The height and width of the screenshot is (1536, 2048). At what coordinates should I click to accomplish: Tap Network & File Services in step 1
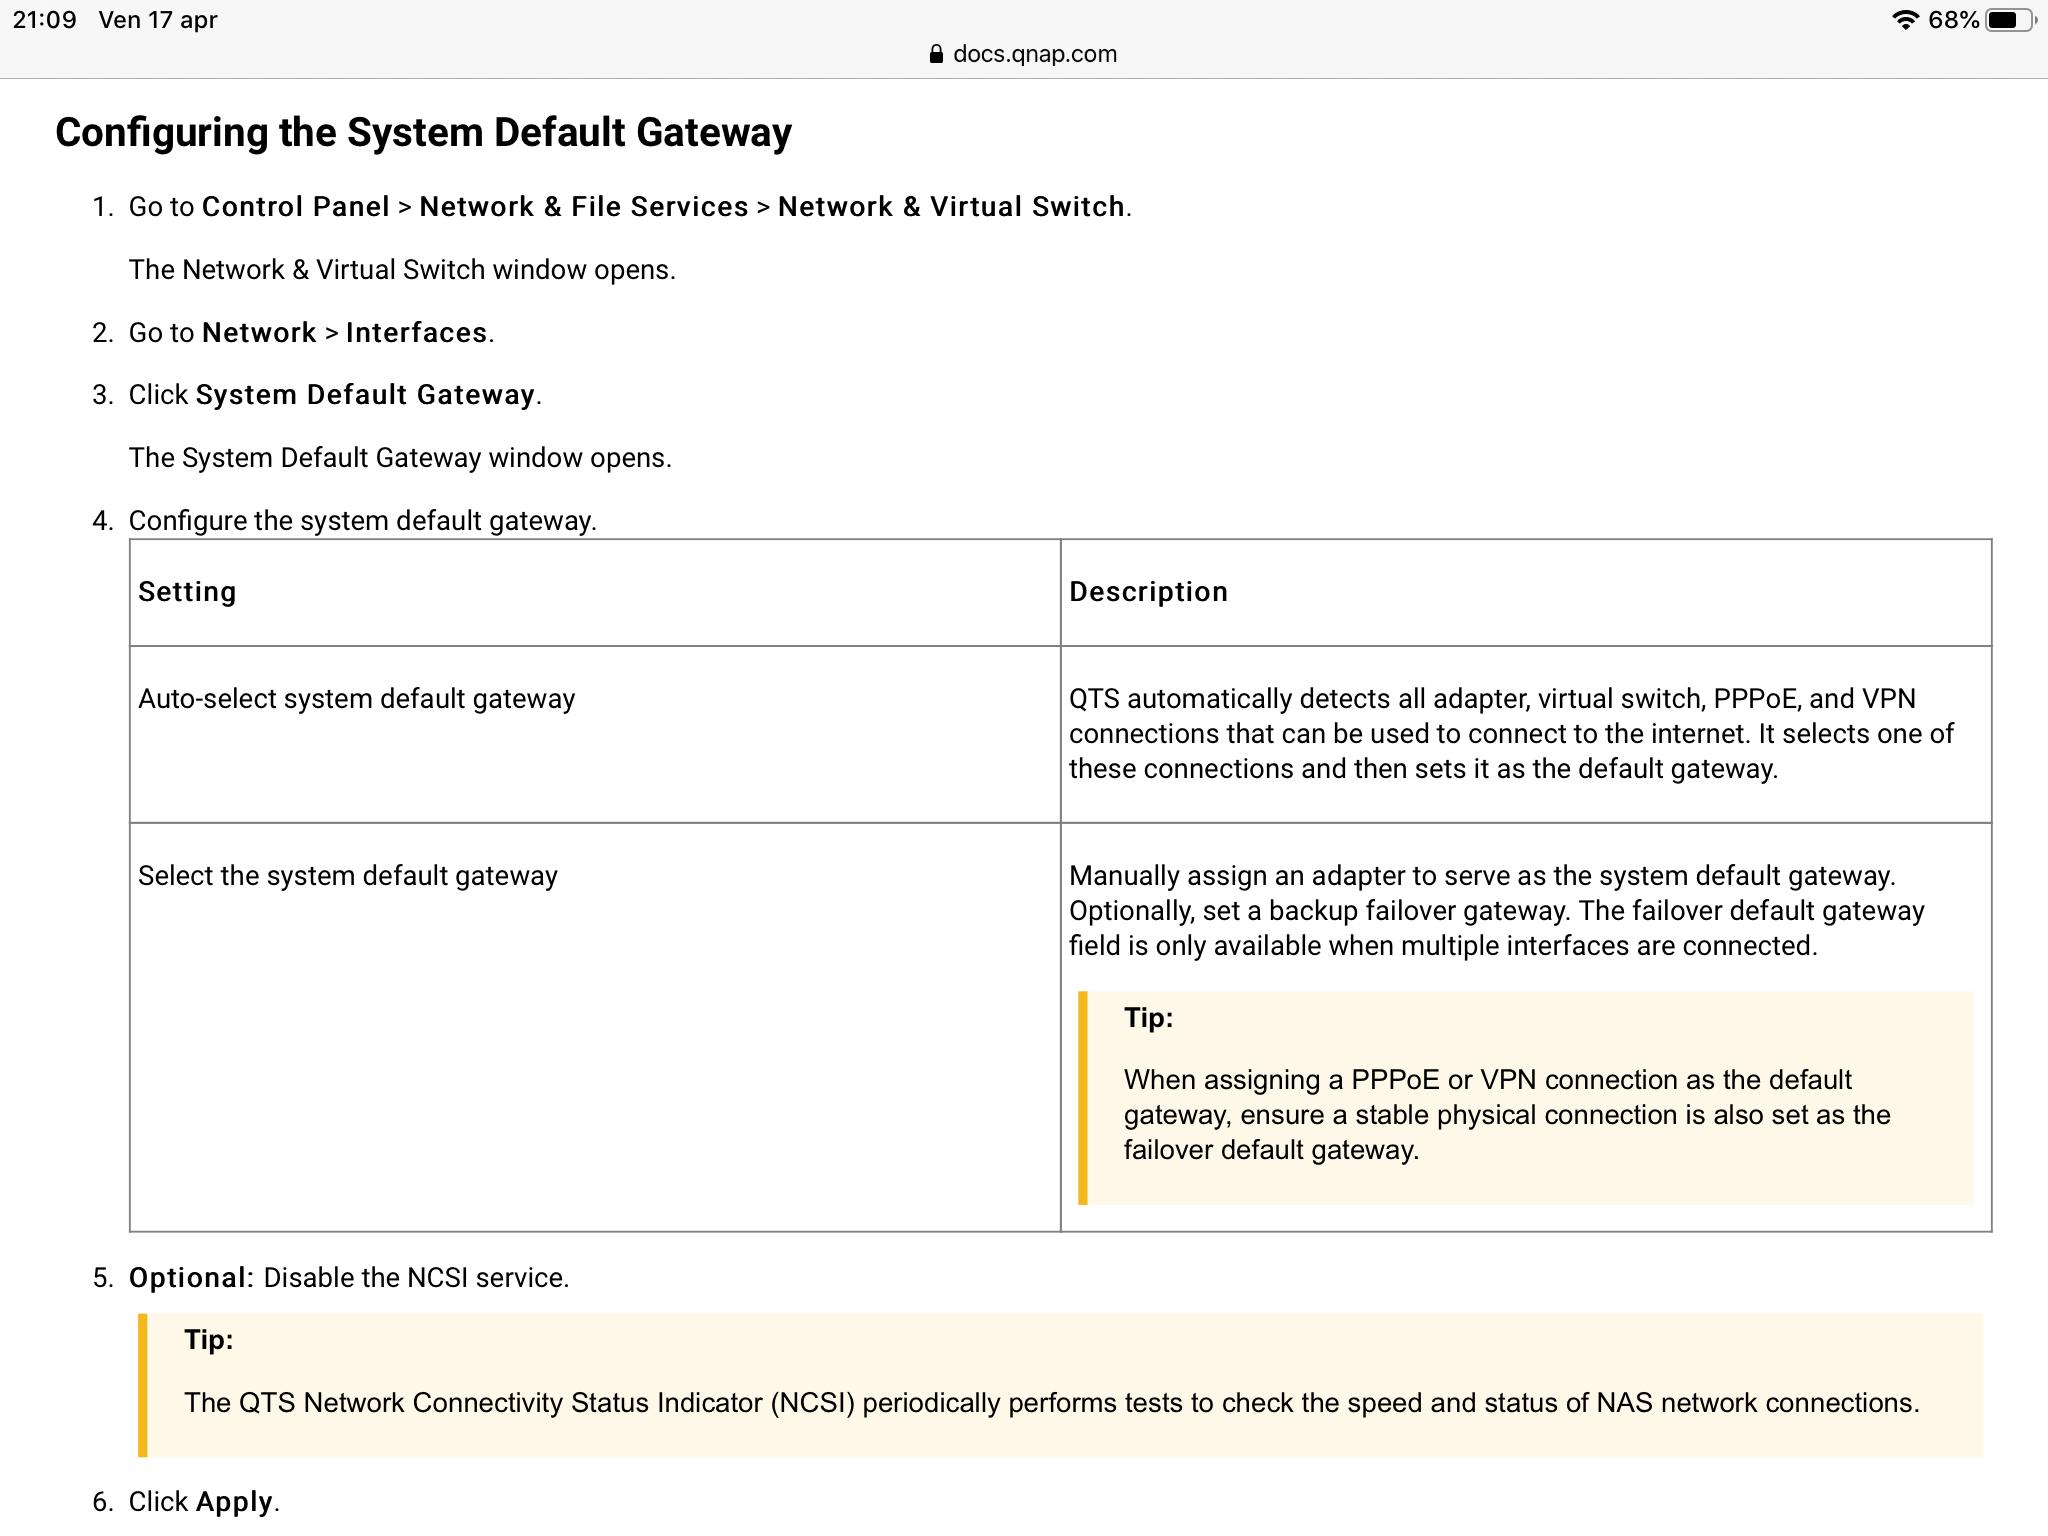(x=583, y=207)
